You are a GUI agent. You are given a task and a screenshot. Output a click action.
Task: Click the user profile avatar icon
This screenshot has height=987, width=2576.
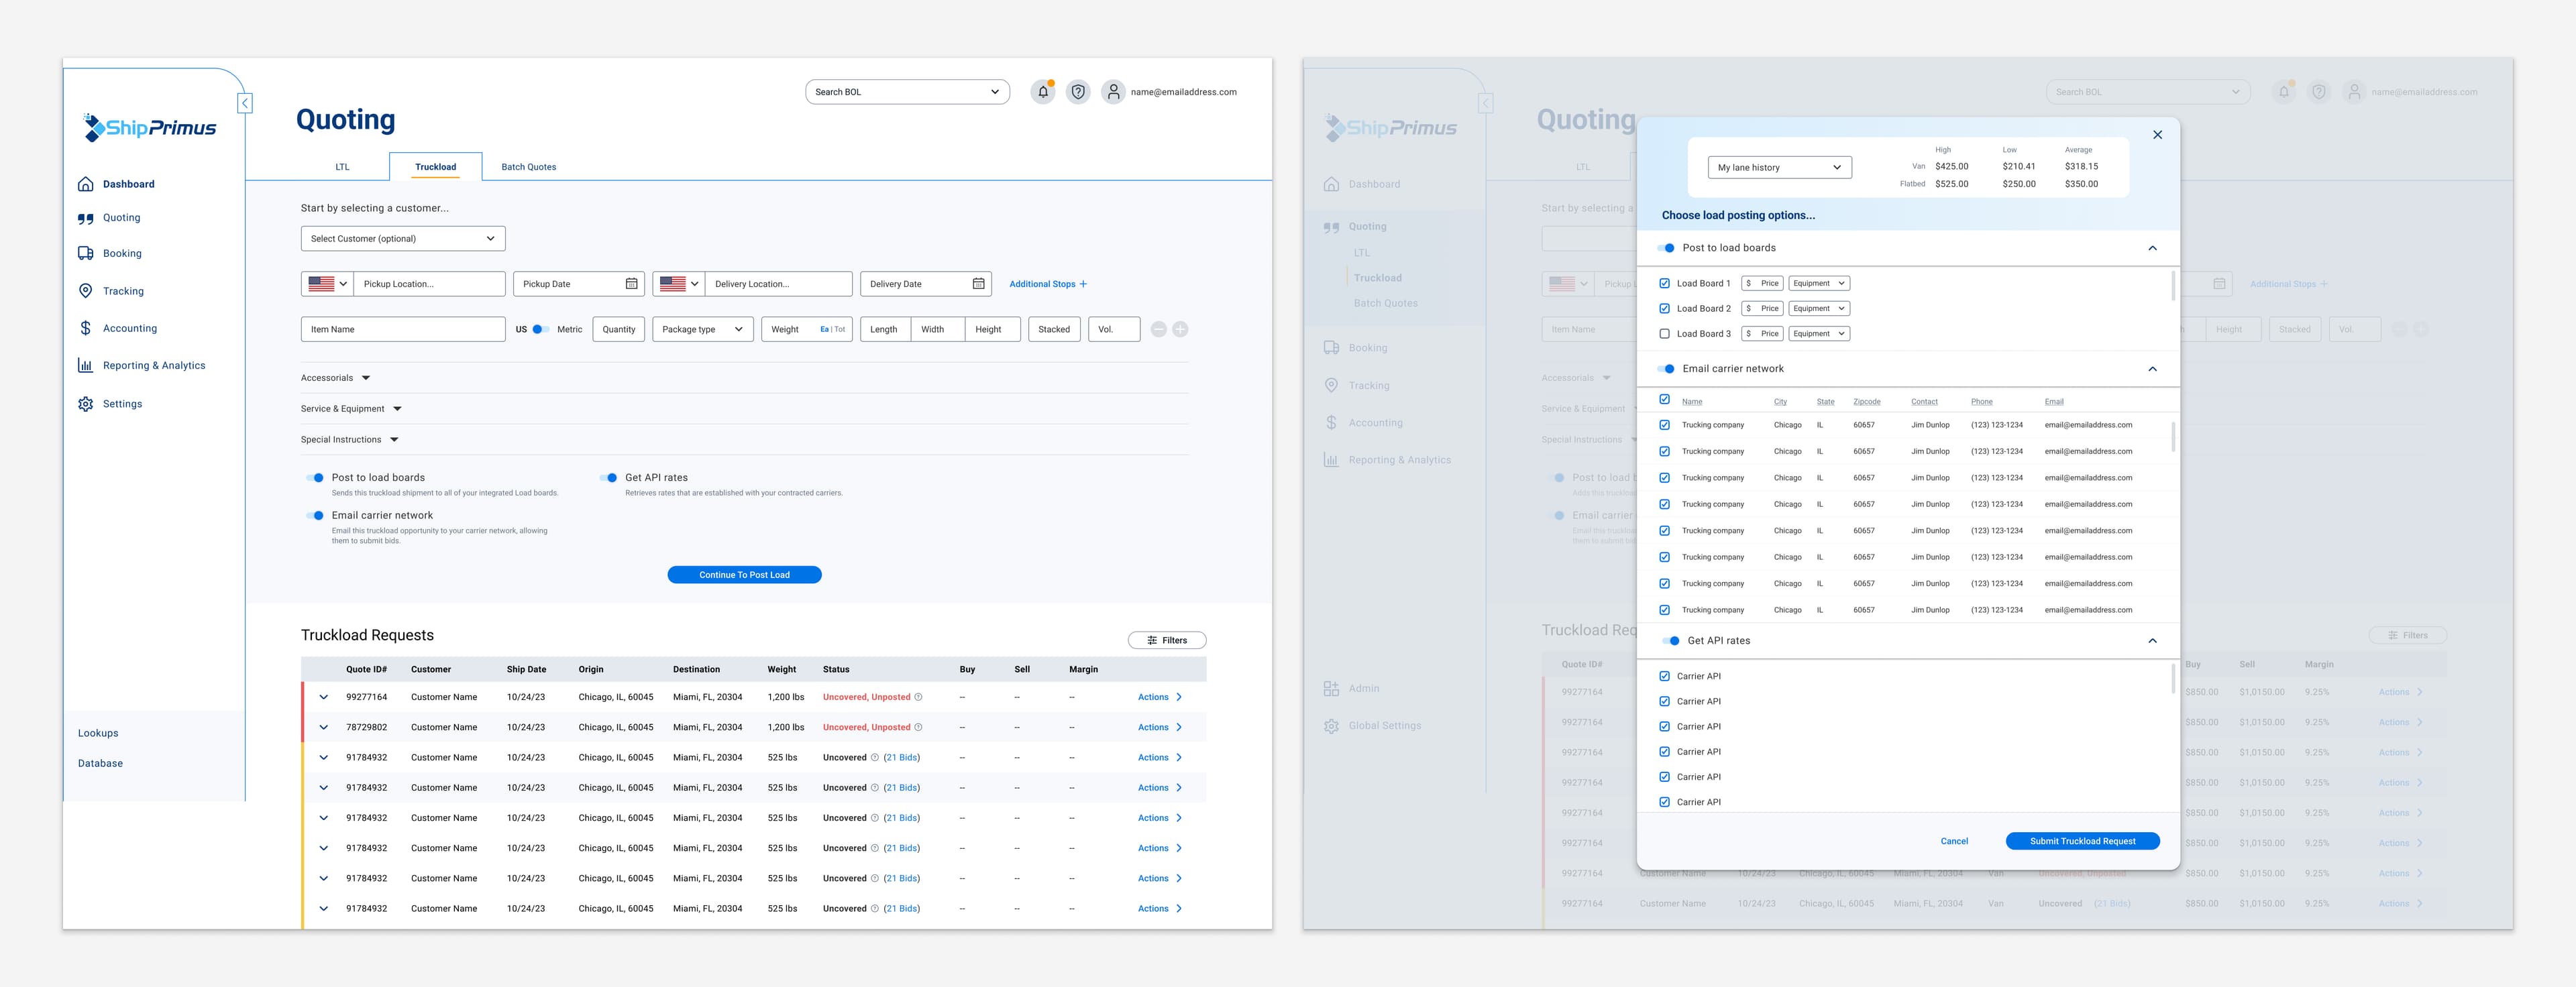1113,92
